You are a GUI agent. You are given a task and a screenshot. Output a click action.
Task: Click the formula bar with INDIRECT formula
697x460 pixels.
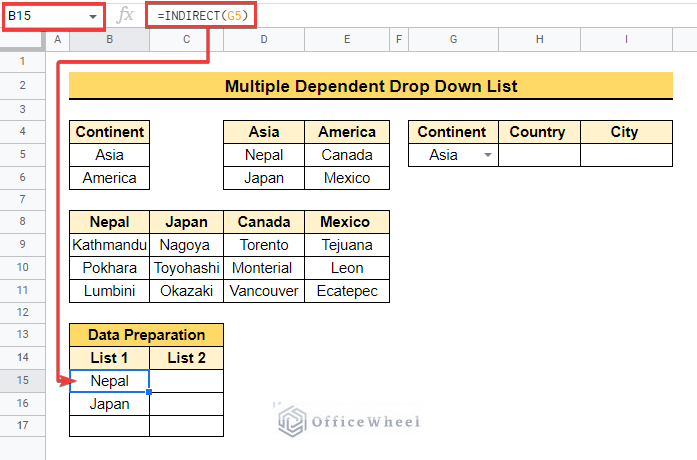click(x=400, y=16)
